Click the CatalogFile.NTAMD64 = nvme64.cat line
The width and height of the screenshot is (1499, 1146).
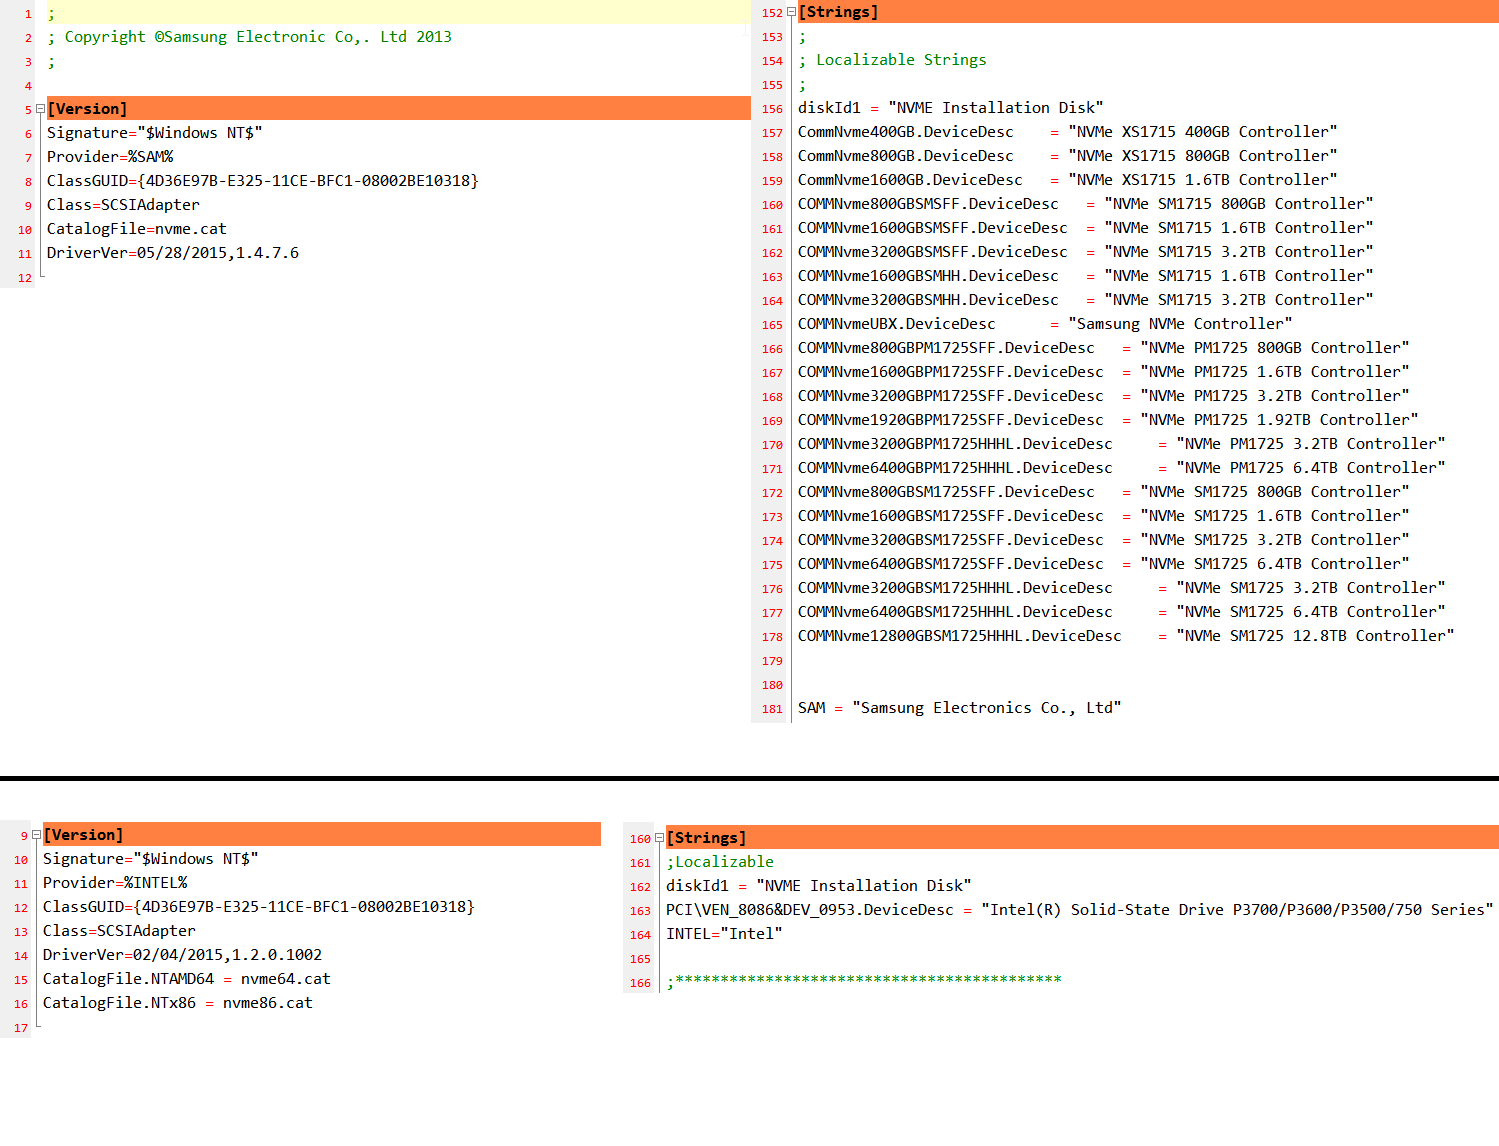[x=186, y=979]
